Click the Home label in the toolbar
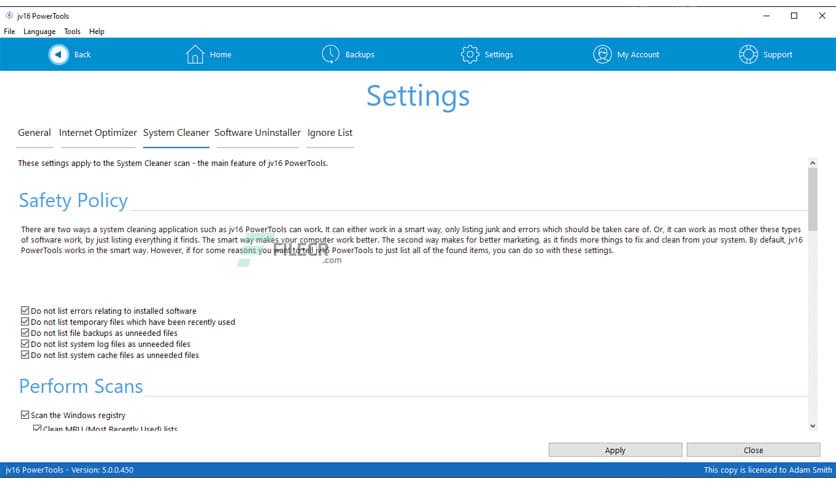This screenshot has height=484, width=836. [220, 54]
